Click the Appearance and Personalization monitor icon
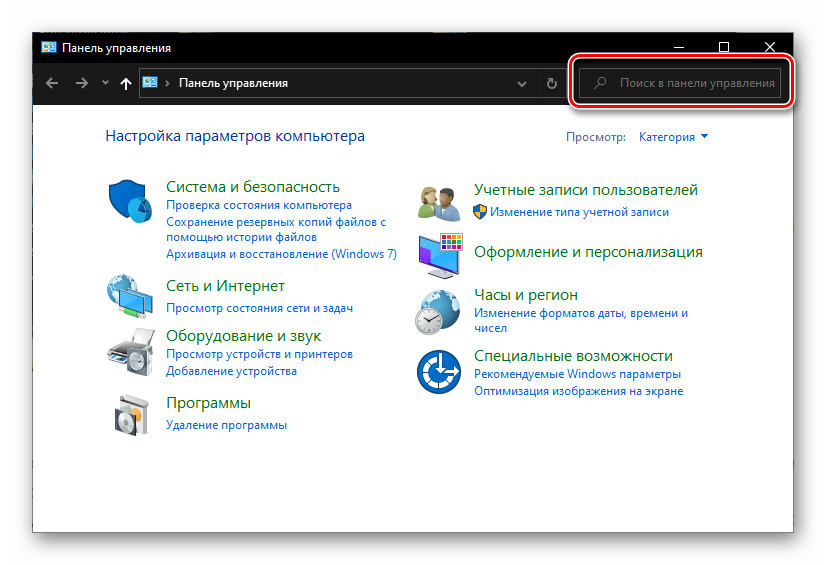 point(438,255)
